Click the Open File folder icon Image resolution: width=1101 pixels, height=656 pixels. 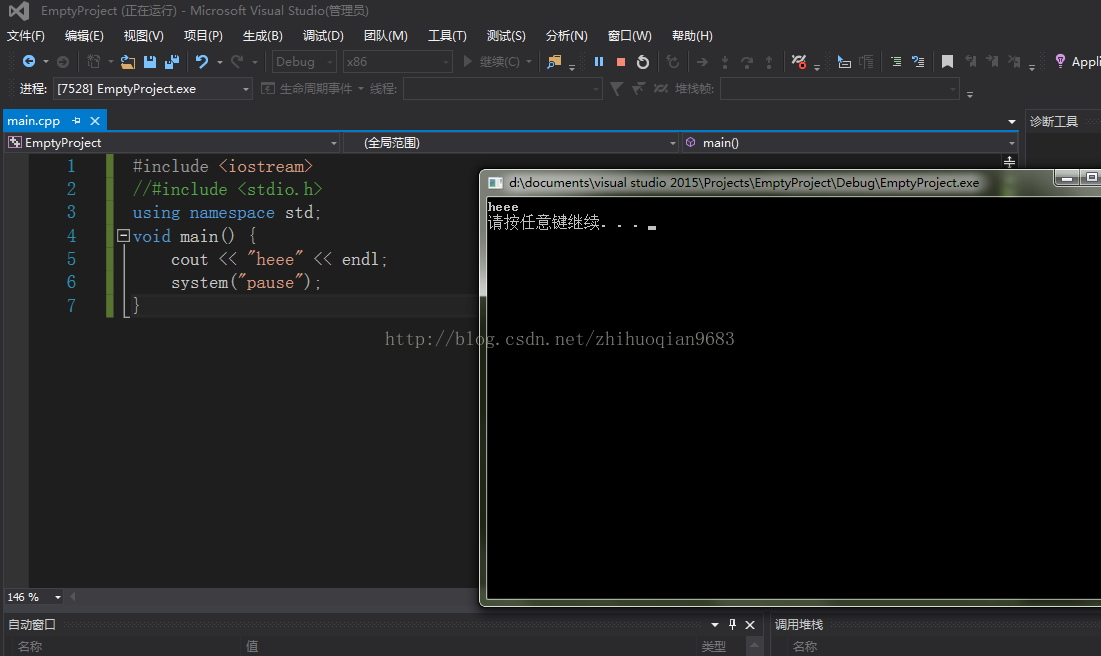pos(128,62)
